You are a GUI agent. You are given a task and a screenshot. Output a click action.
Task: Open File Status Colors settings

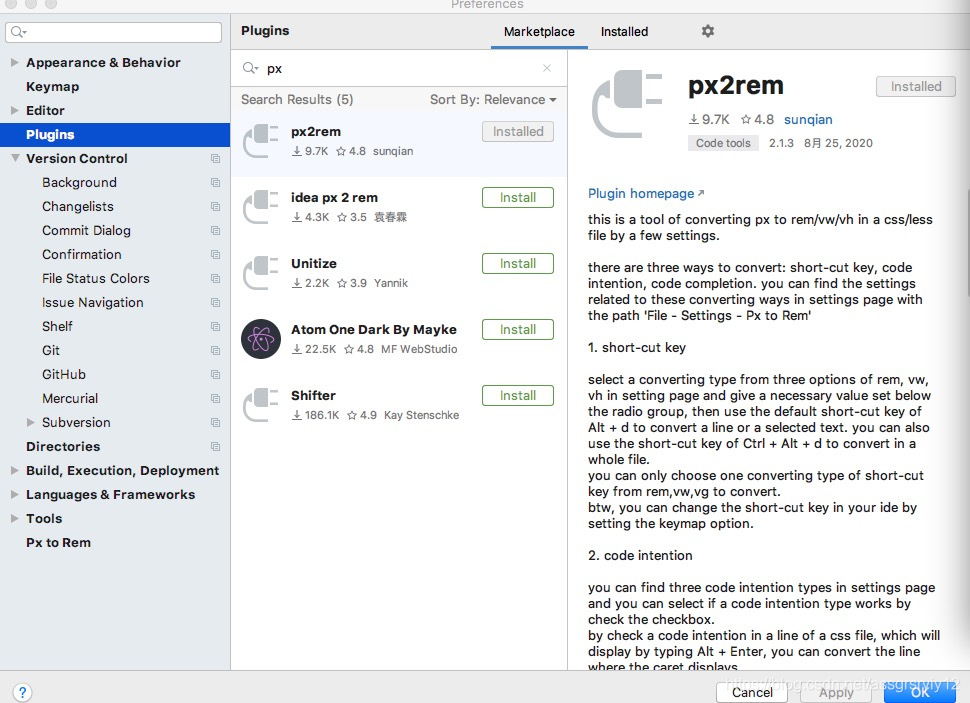(96, 278)
